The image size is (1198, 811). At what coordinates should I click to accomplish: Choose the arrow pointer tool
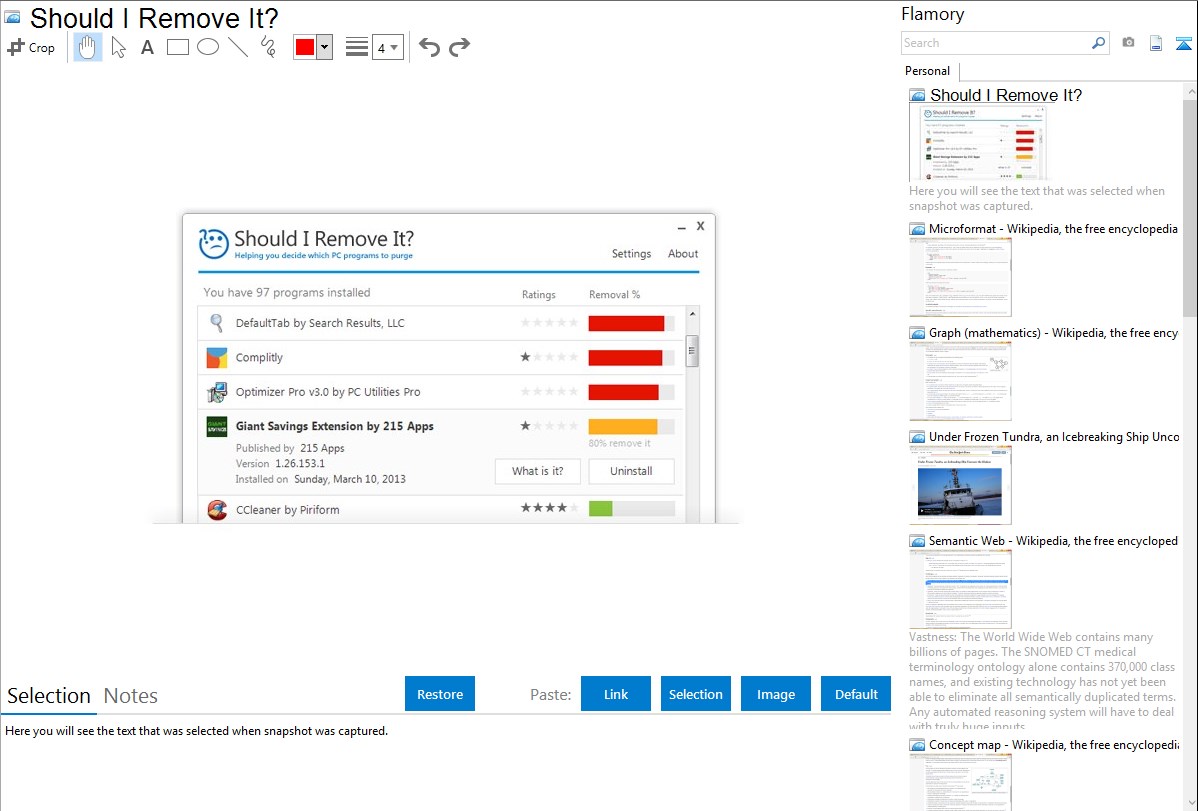click(118, 47)
